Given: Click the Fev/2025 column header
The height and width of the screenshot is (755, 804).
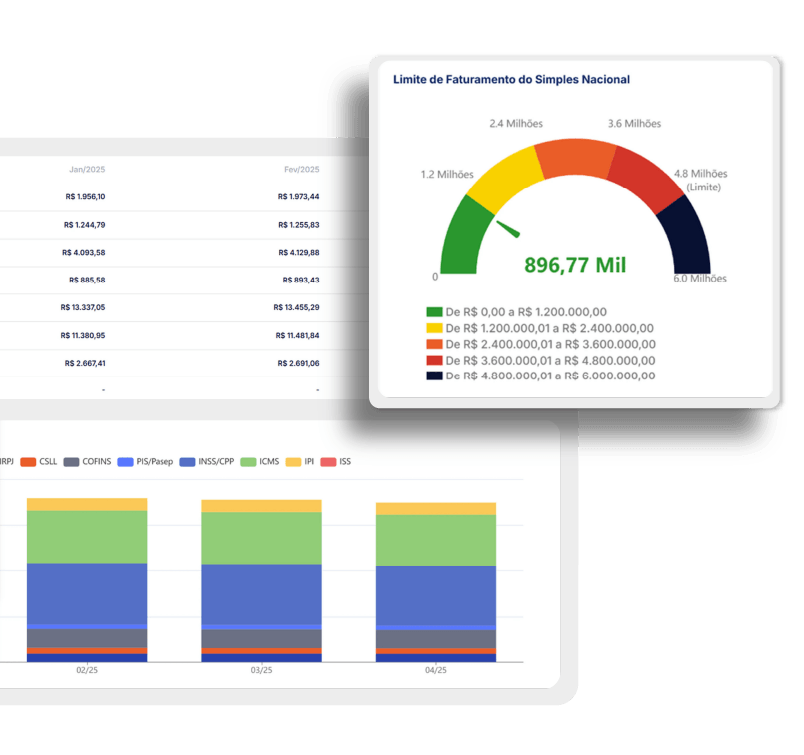Looking at the screenshot, I should (301, 170).
